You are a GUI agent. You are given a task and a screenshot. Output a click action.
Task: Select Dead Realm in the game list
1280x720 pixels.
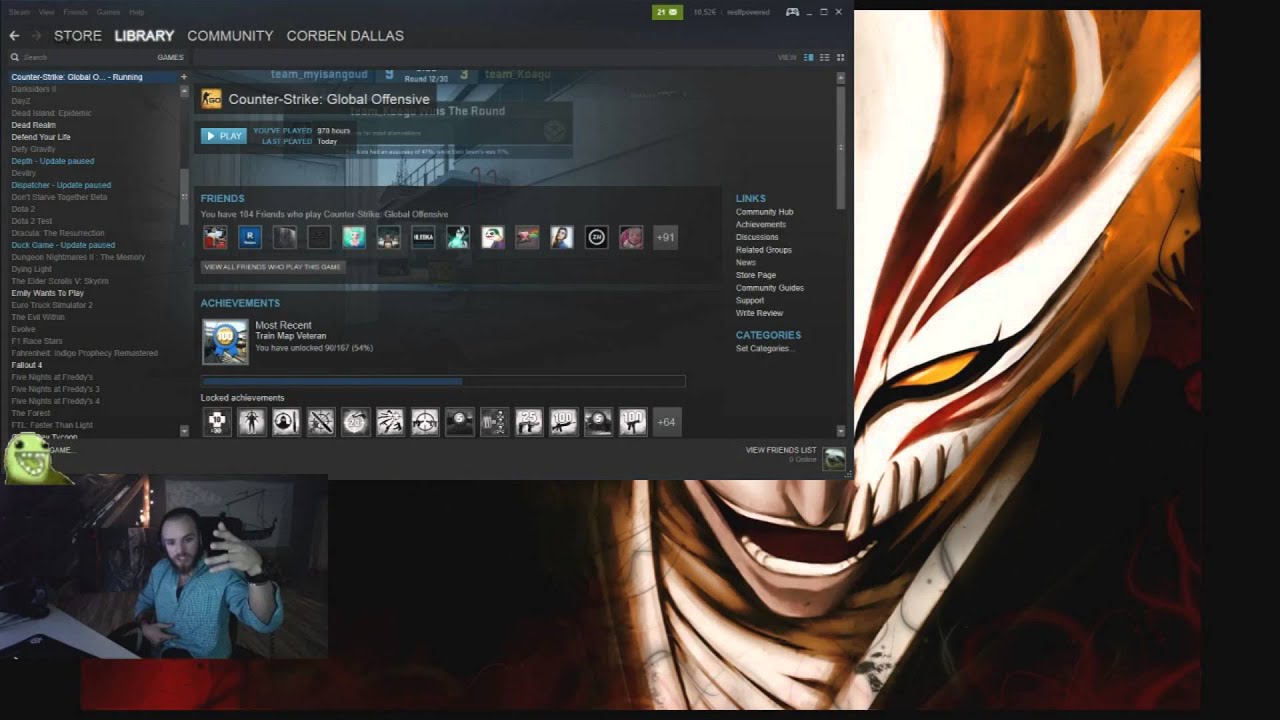coord(33,125)
